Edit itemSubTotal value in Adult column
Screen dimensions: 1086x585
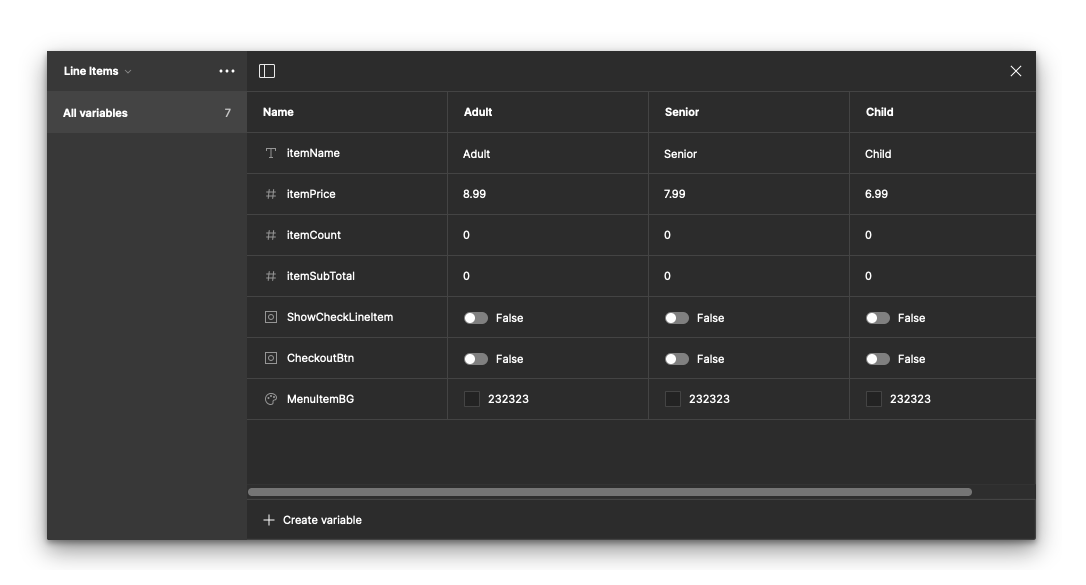(548, 276)
